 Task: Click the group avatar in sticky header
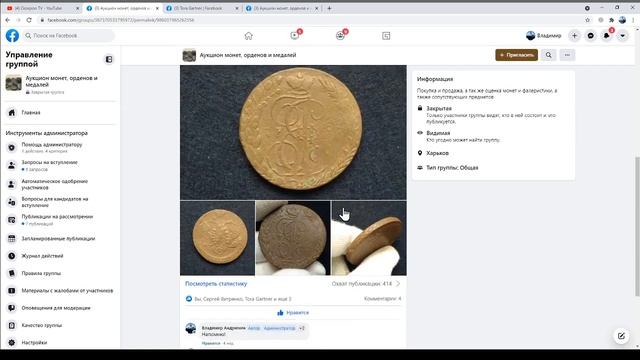pyautogui.click(x=189, y=55)
